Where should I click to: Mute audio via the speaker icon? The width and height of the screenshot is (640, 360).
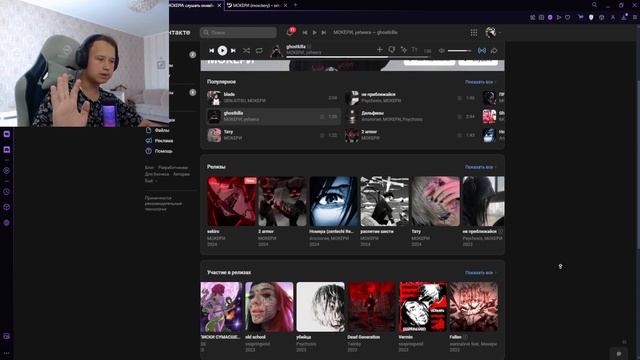(442, 51)
